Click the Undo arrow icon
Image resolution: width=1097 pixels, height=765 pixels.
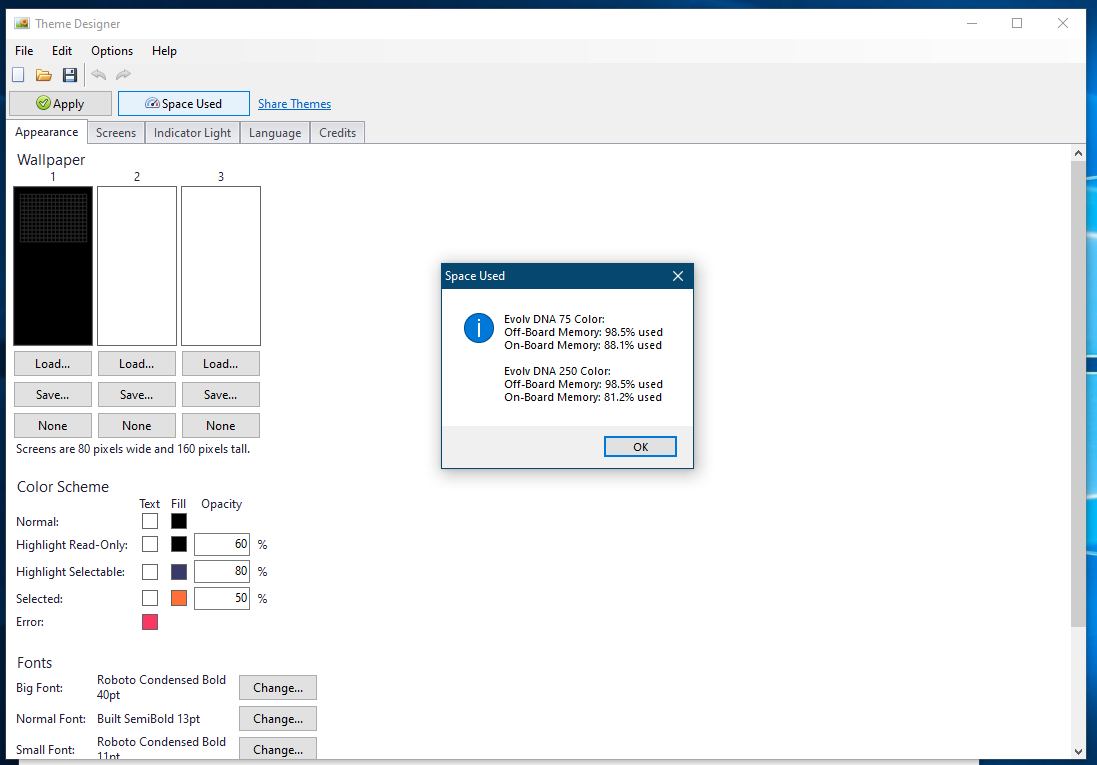[x=98, y=75]
